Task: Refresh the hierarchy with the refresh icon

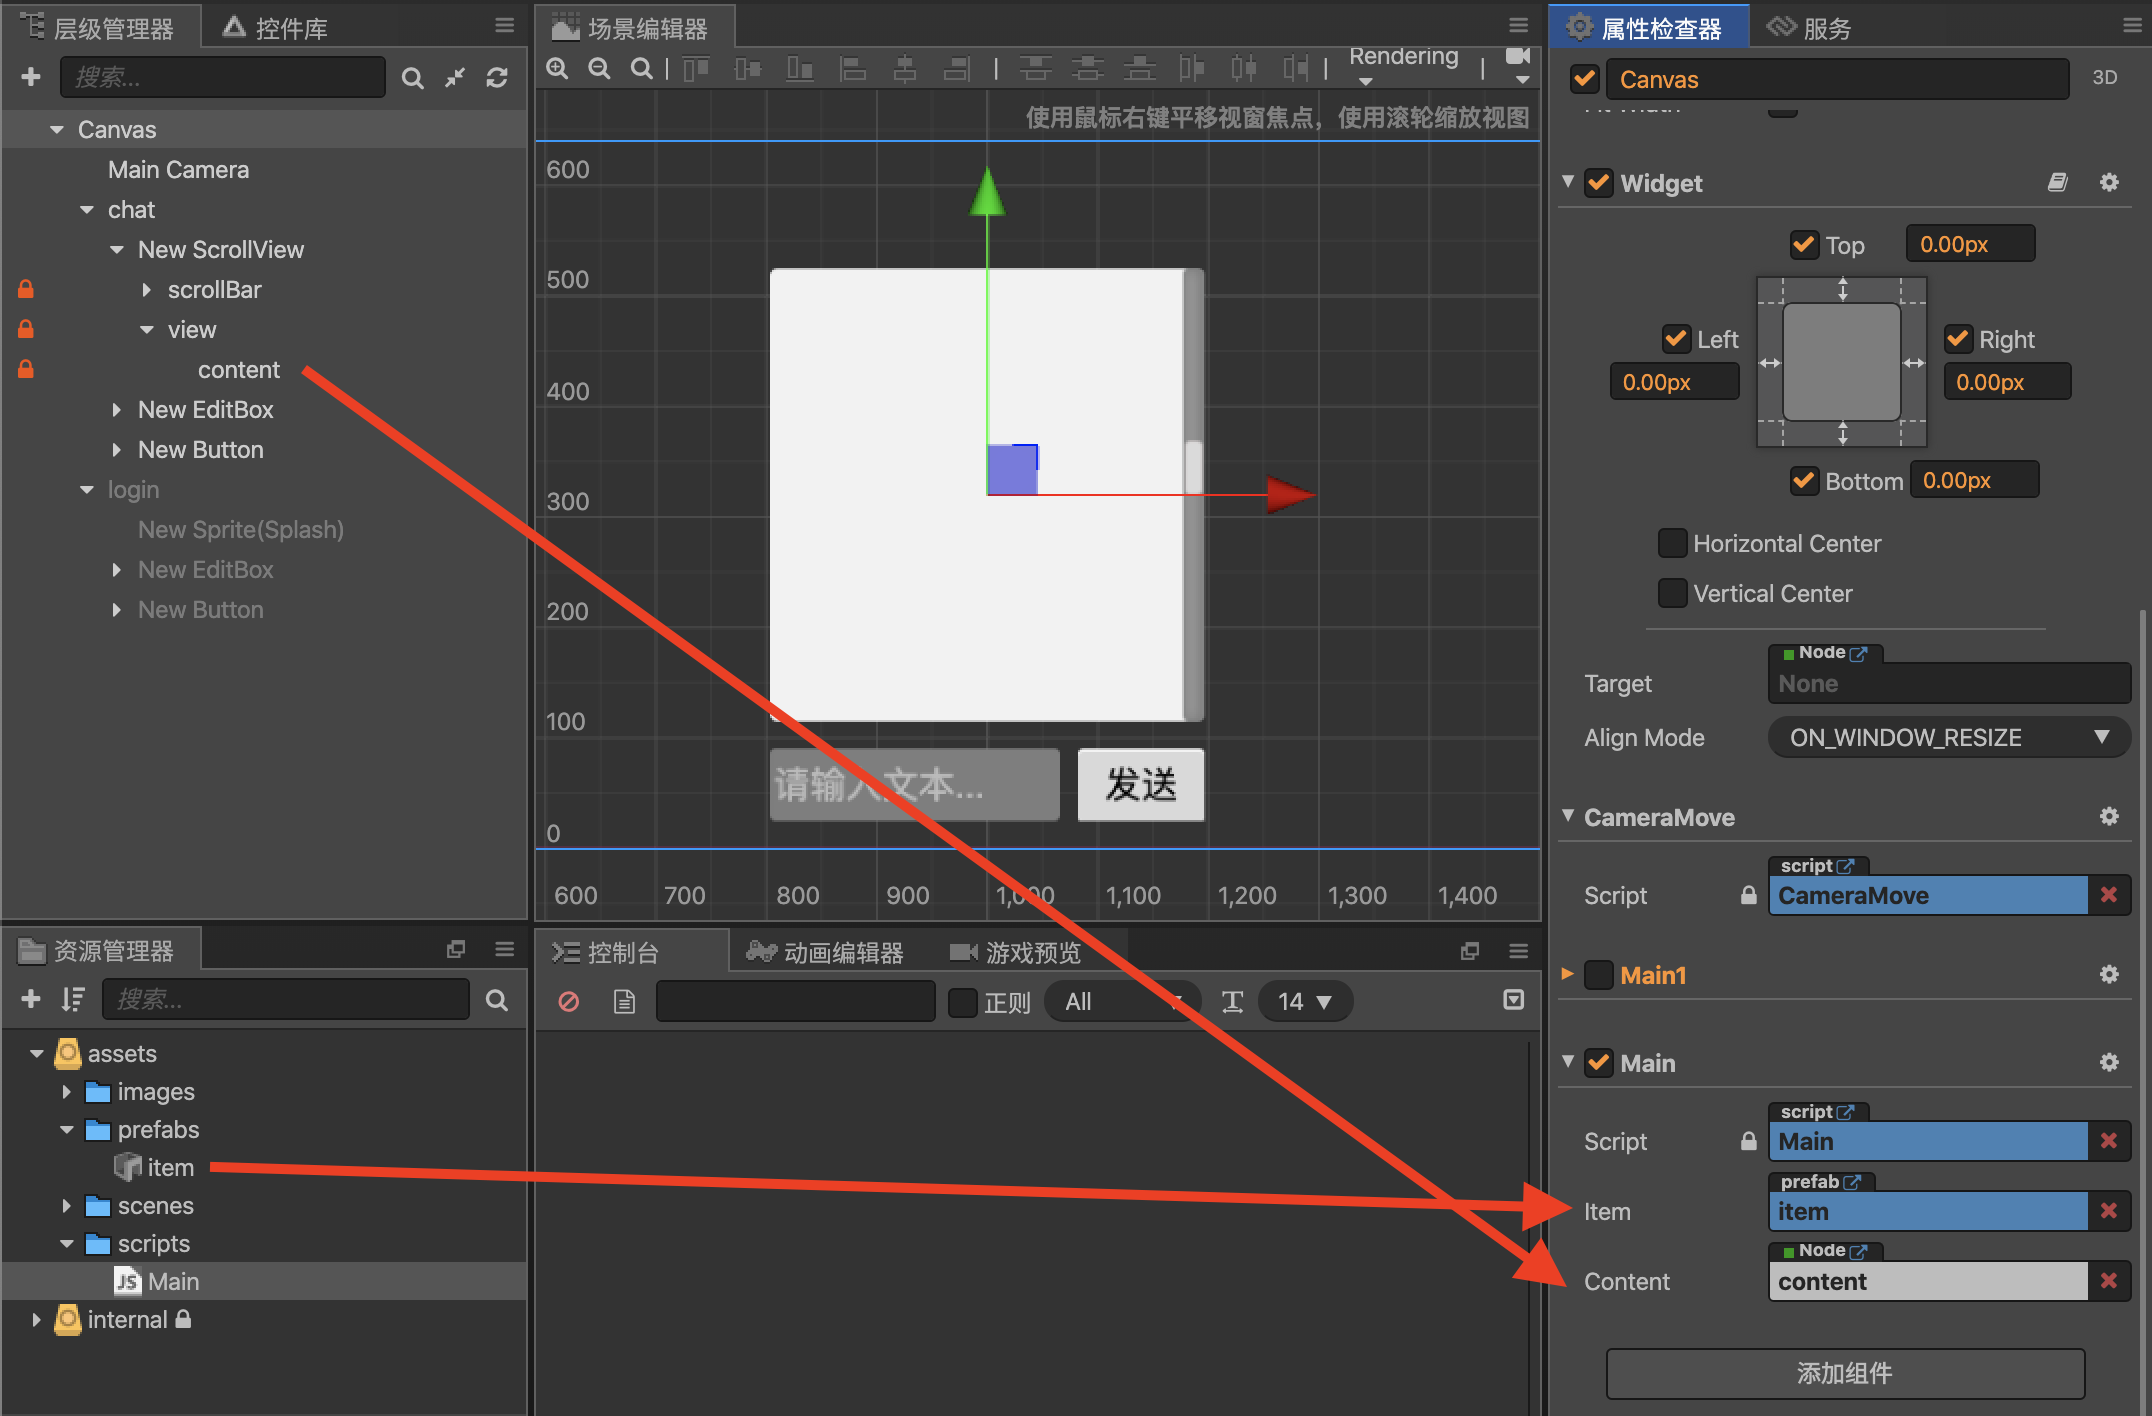Action: point(498,77)
